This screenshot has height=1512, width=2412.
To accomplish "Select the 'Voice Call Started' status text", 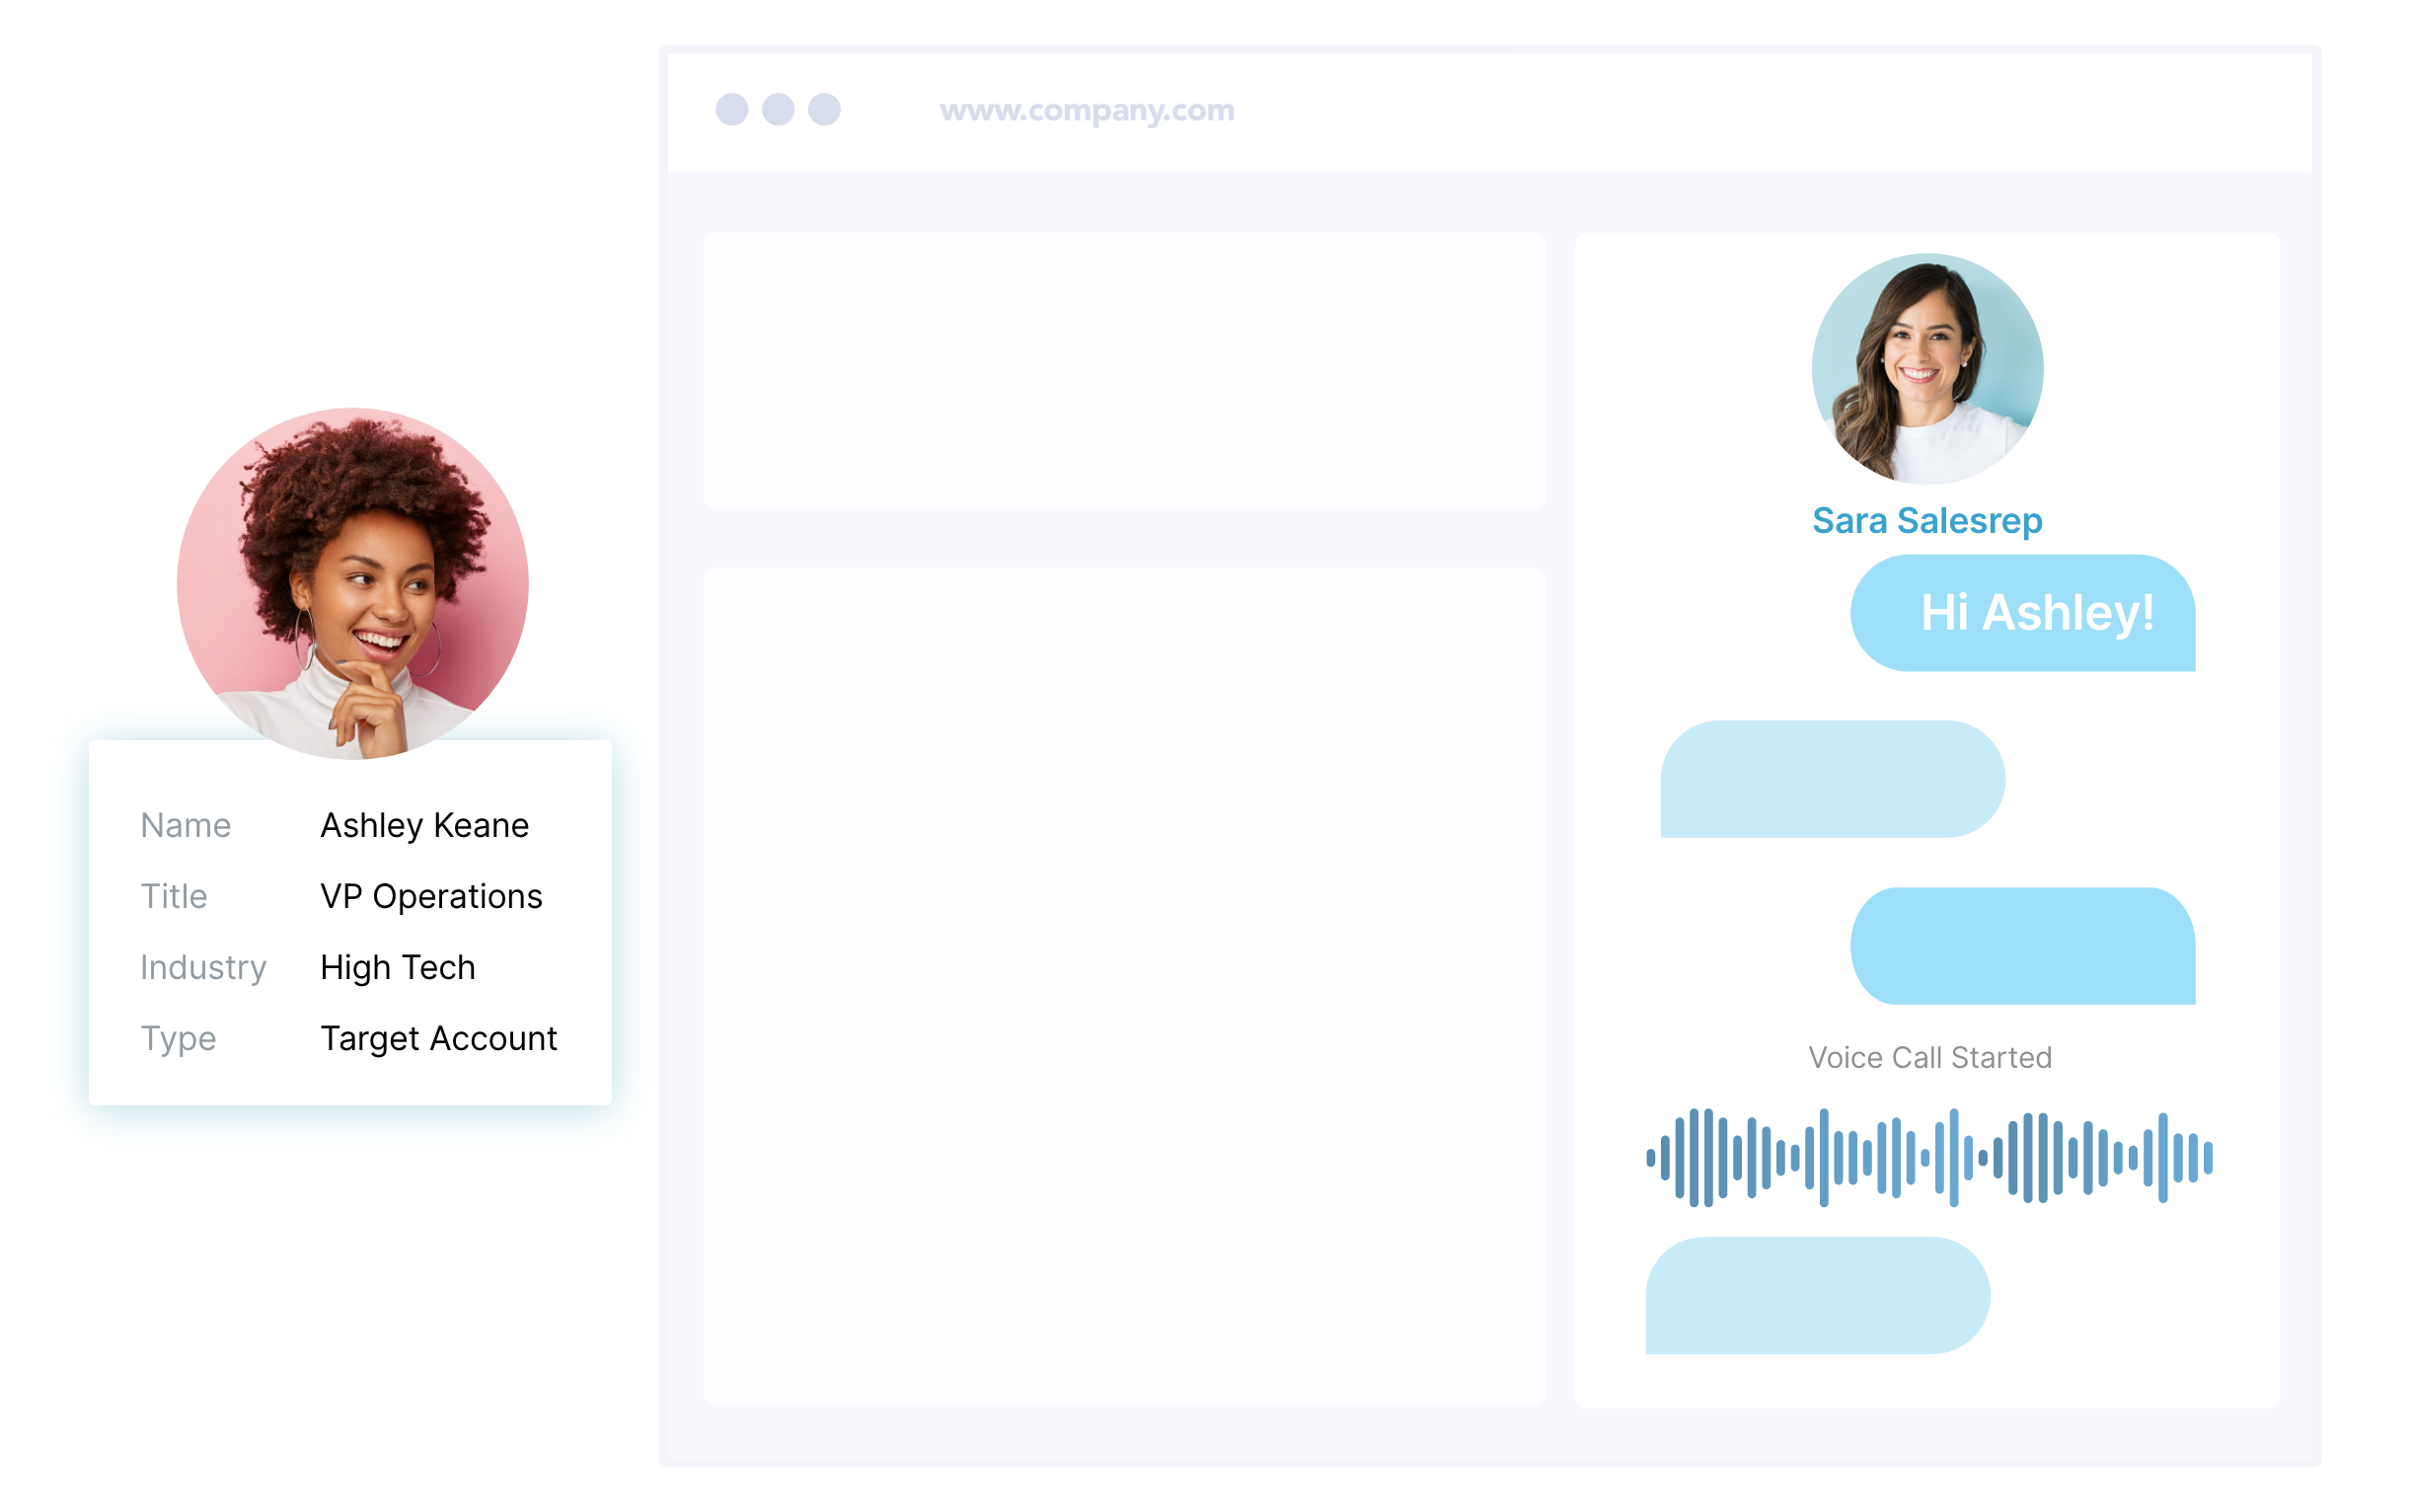I will [1929, 1057].
